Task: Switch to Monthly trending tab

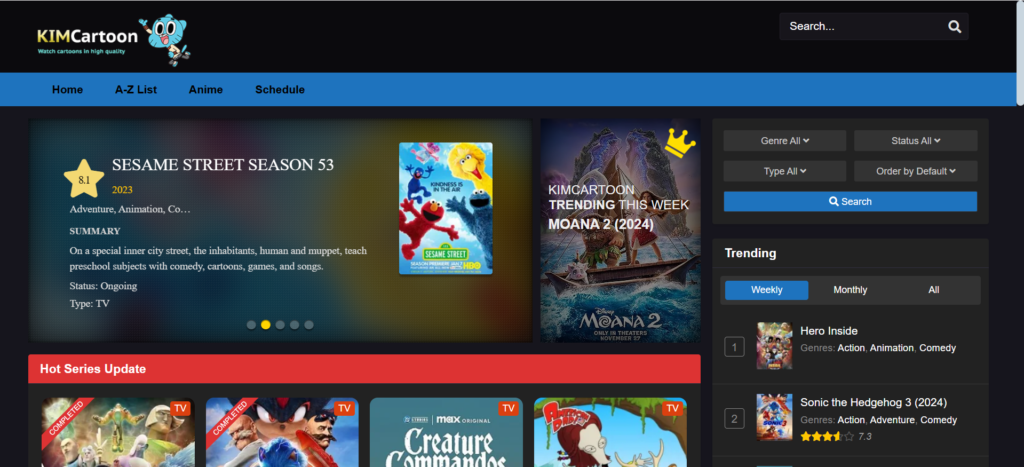Action: click(x=850, y=290)
